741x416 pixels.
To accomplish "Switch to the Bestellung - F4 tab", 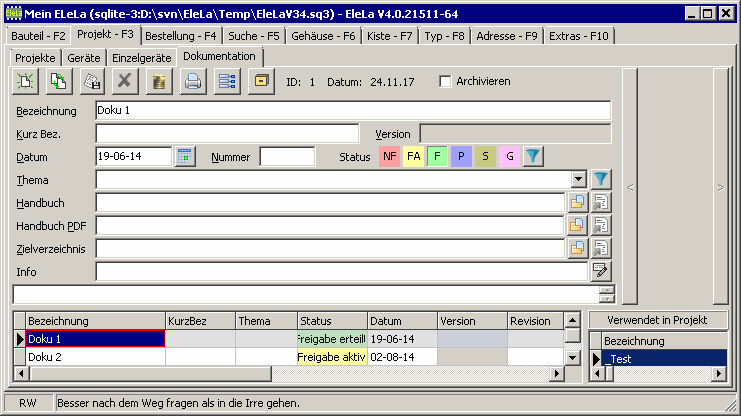I will [180, 36].
